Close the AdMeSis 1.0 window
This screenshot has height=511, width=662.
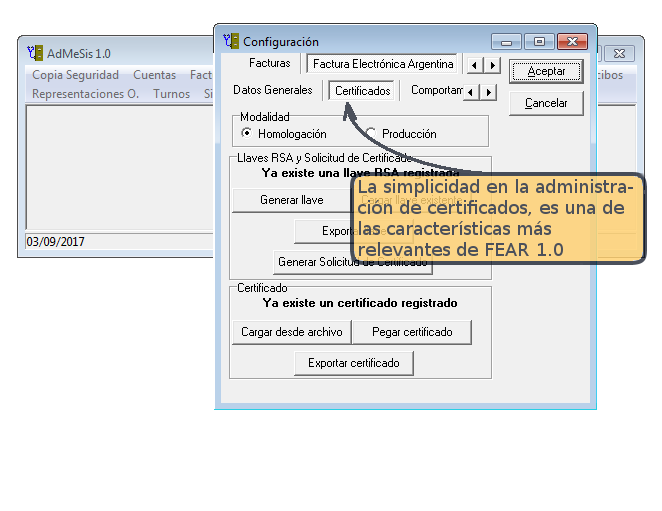(x=619, y=54)
